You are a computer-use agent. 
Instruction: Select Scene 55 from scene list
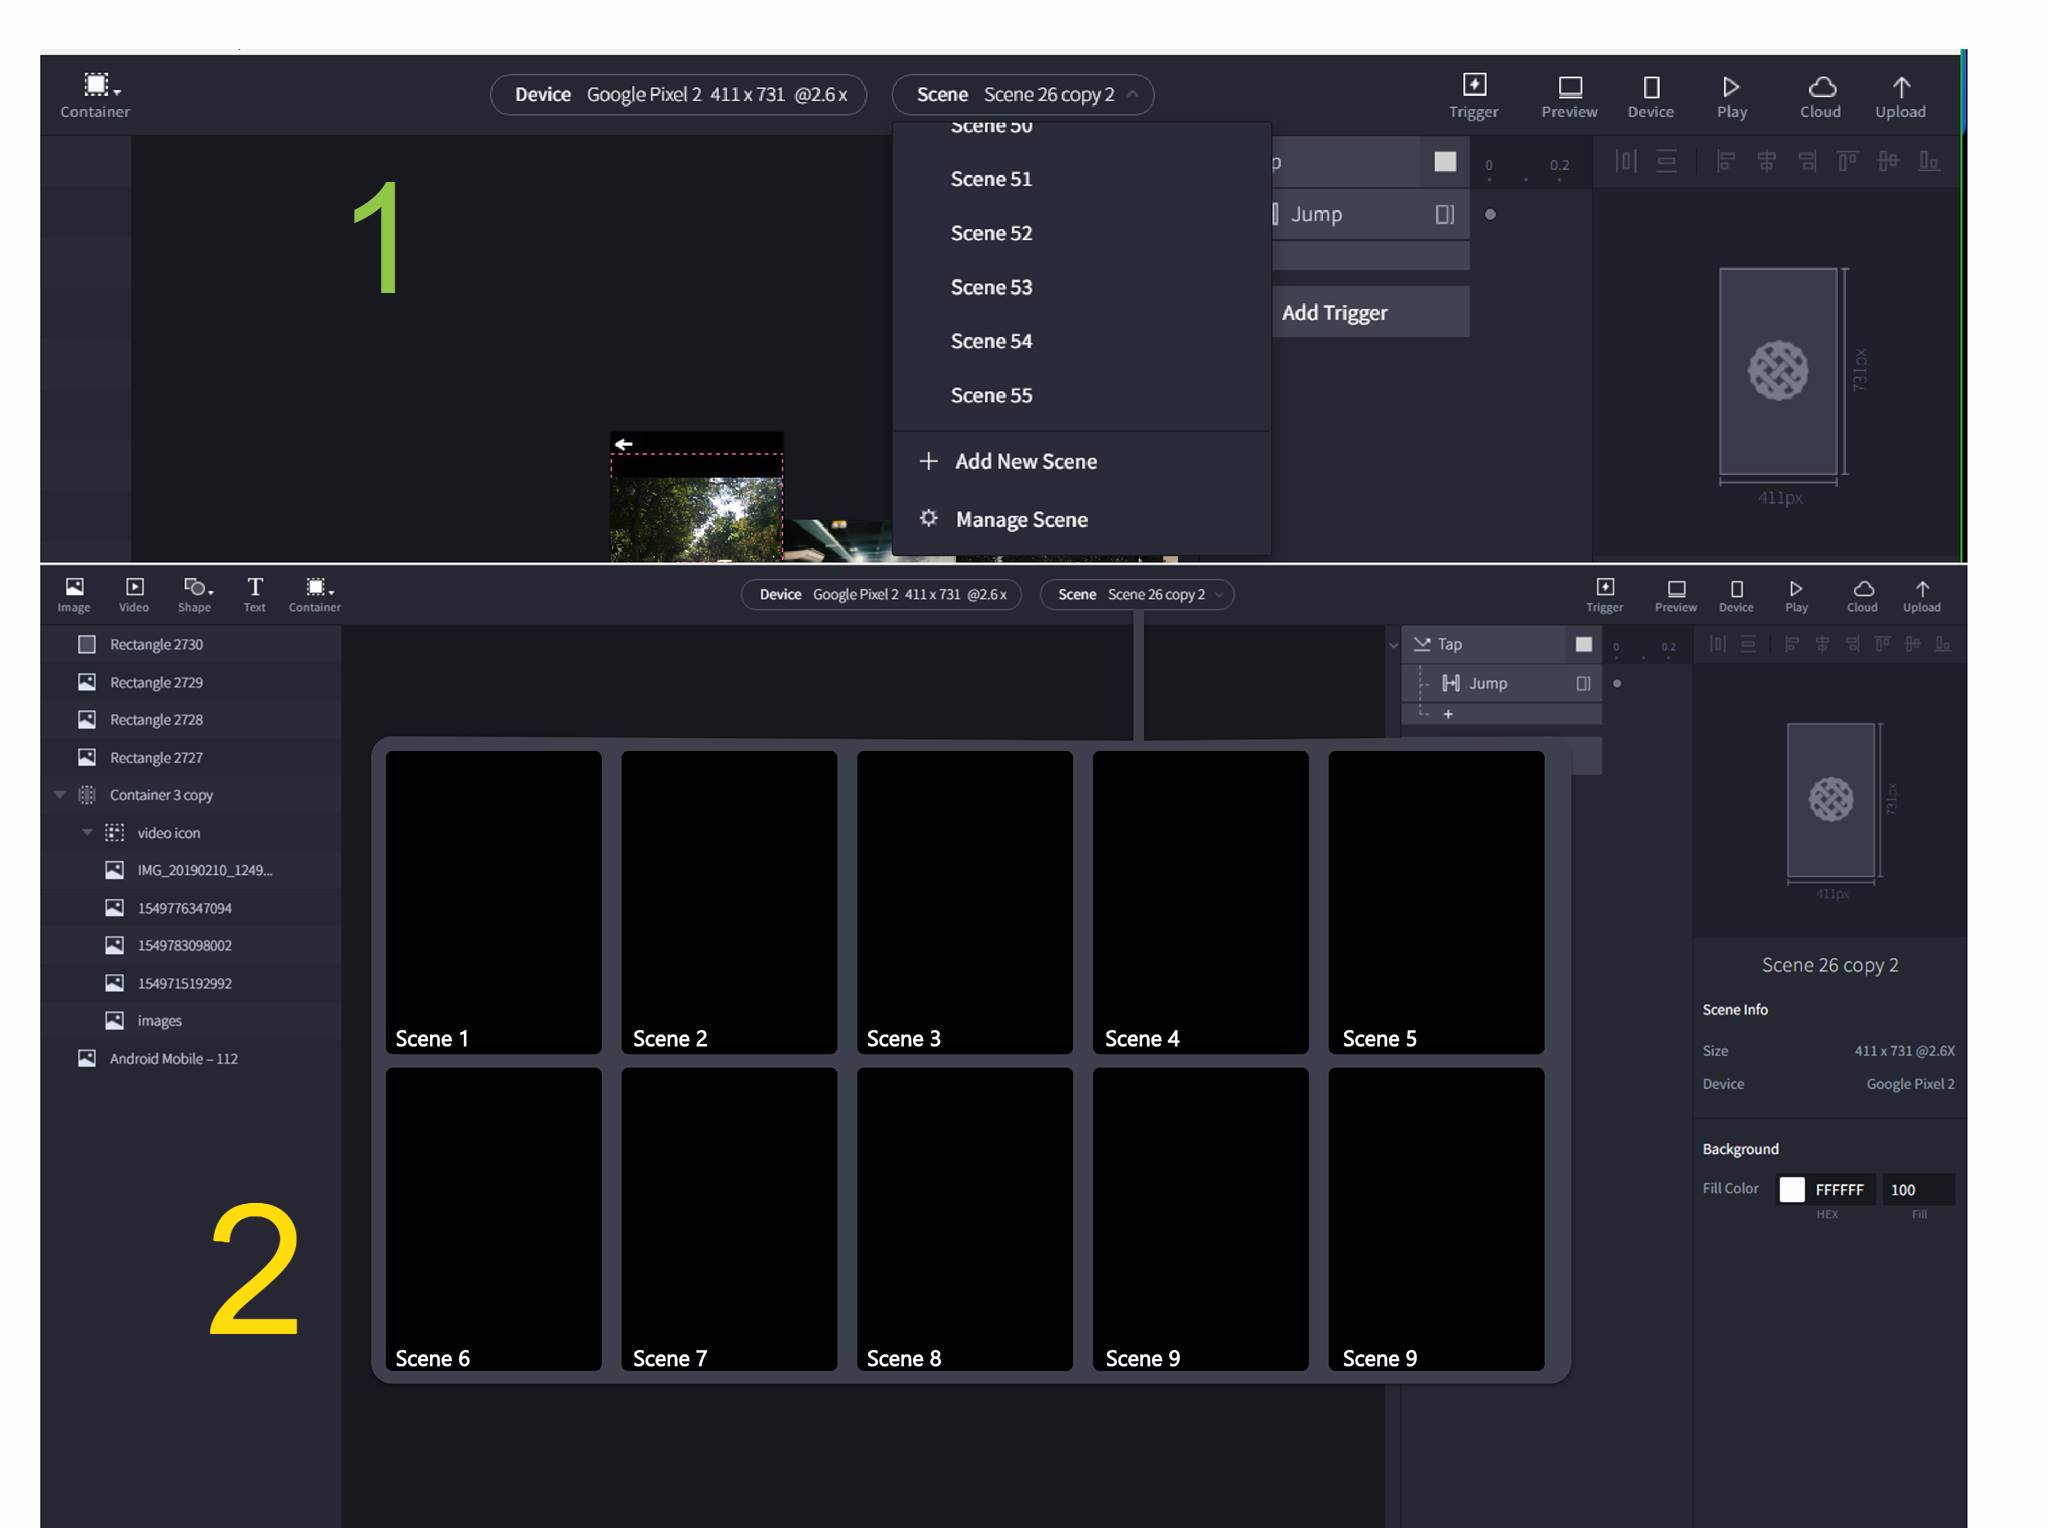[x=1081, y=395]
